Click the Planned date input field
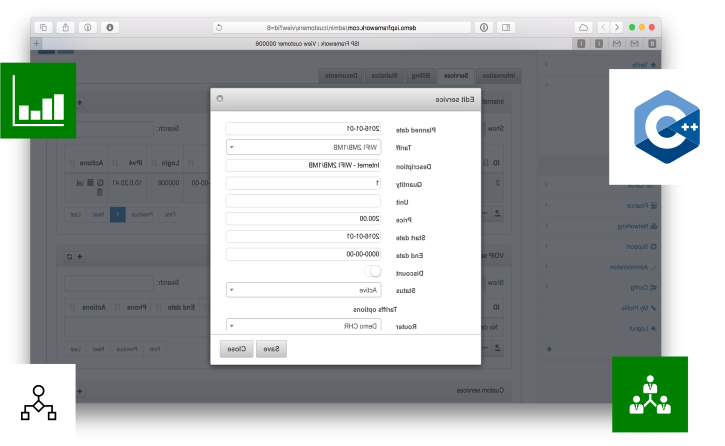The width and height of the screenshot is (725, 446). click(303, 128)
